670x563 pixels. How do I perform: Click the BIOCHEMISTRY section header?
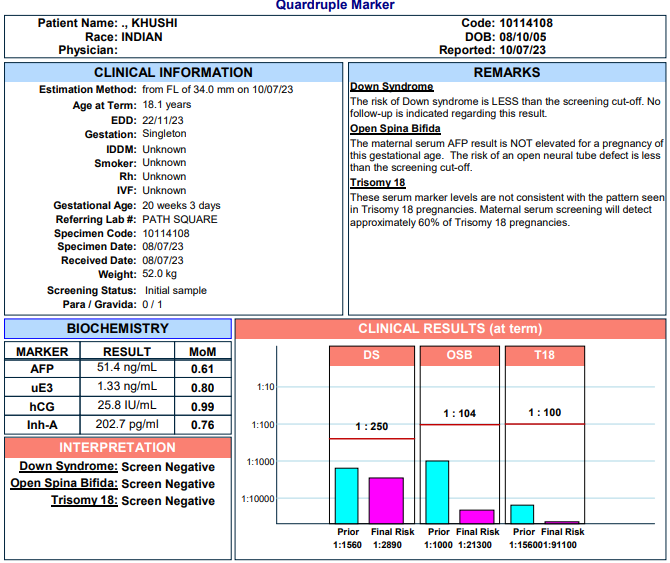click(x=117, y=329)
